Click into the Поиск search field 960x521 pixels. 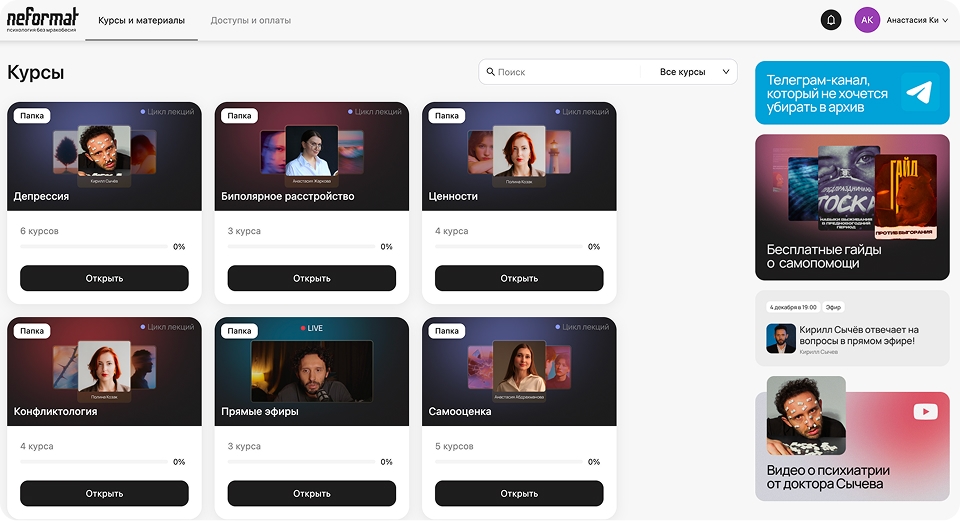tap(565, 72)
